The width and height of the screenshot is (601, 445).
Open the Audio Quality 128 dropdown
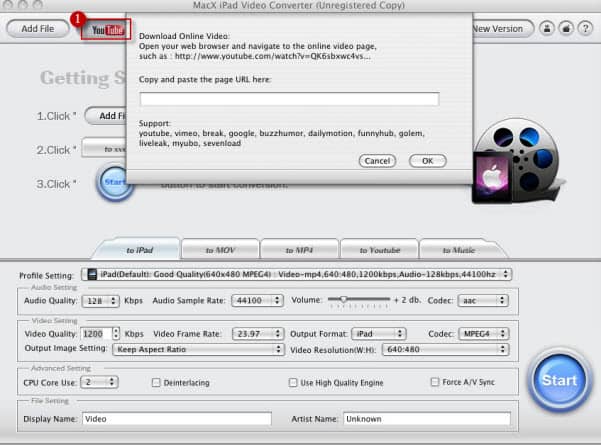(x=100, y=301)
